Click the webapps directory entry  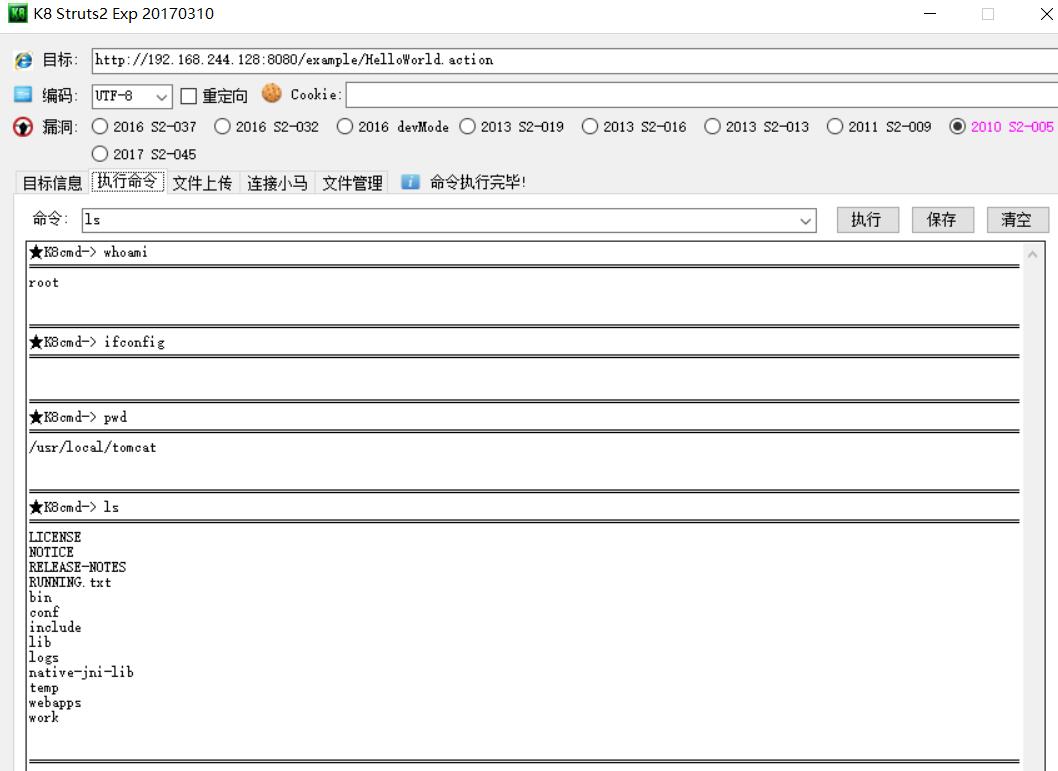[55, 703]
